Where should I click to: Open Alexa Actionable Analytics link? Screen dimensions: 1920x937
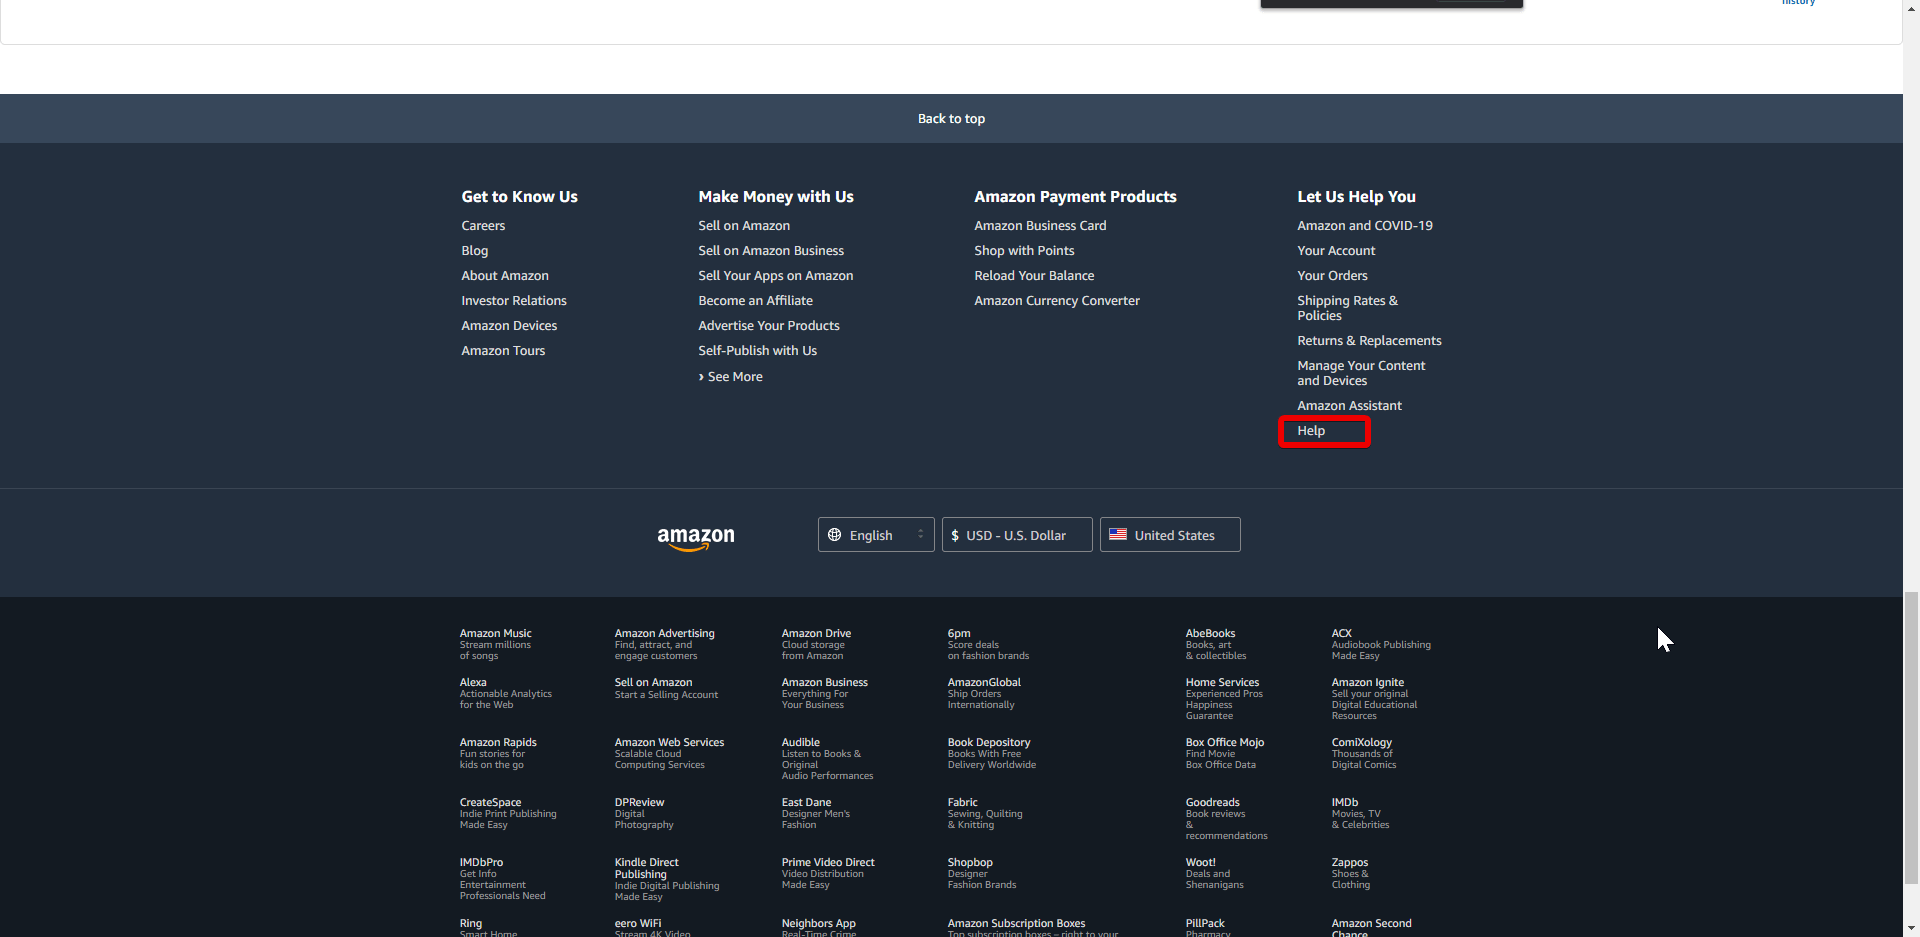[x=505, y=693]
